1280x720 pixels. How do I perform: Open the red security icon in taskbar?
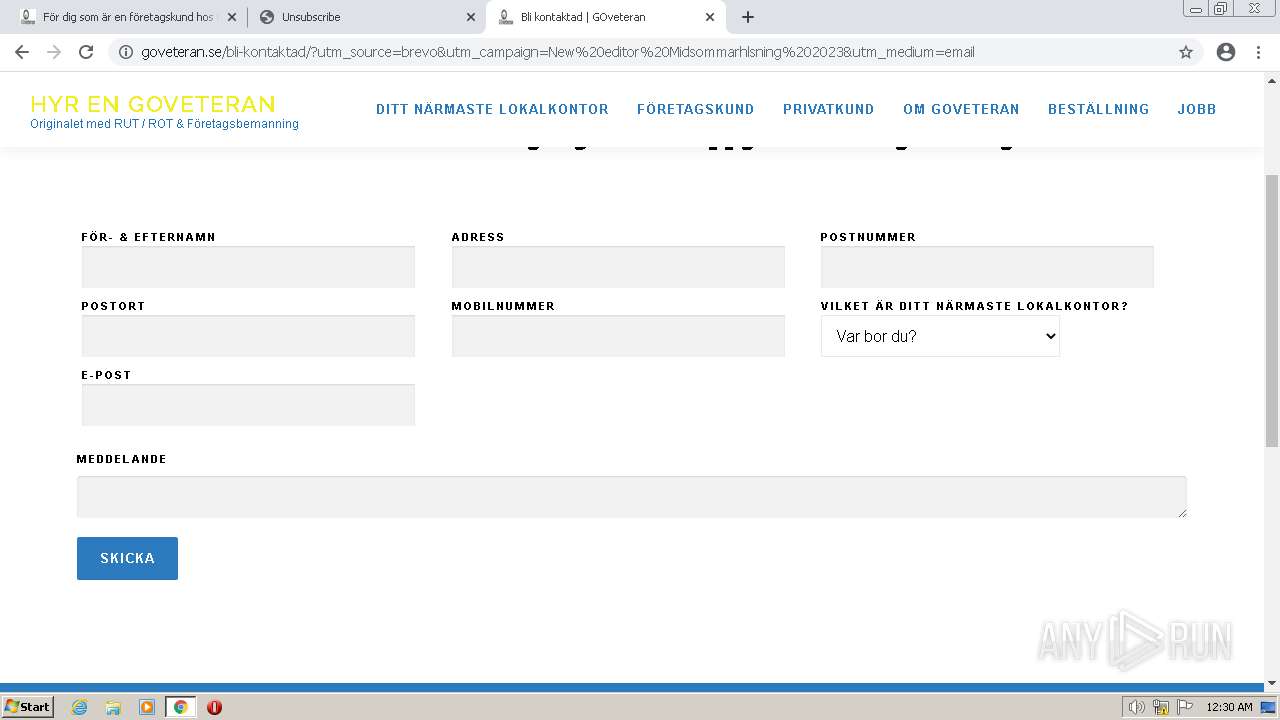pos(214,707)
